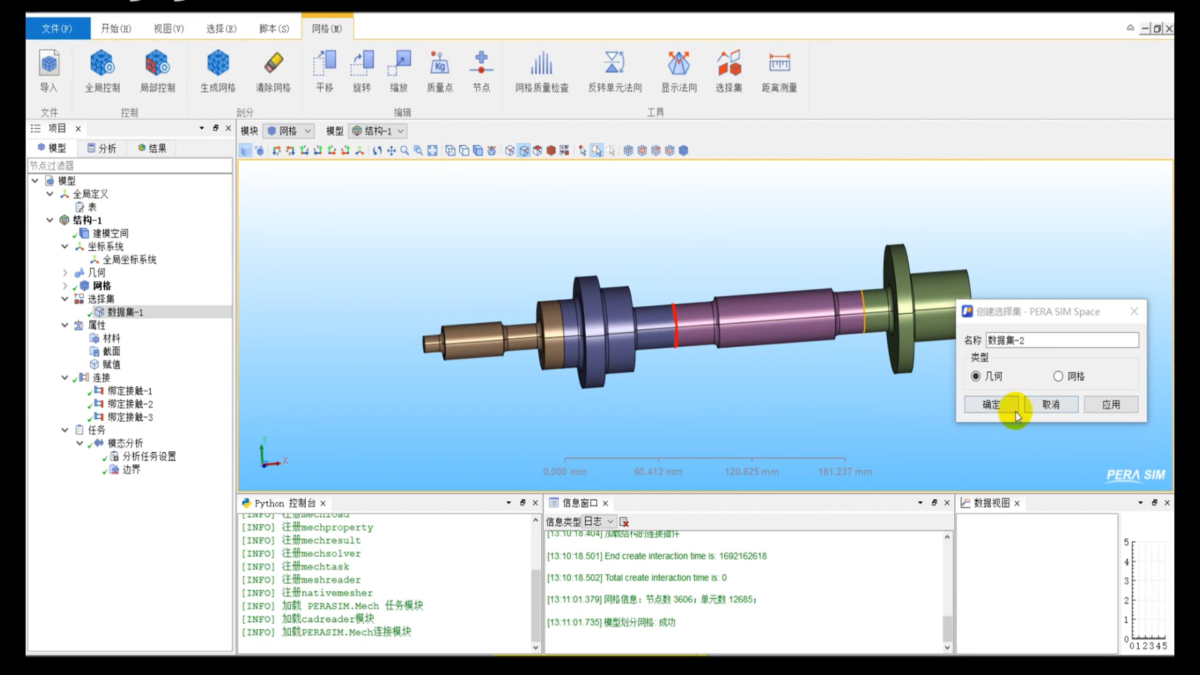Click the clear log icon in 信息窗口
1200x675 pixels.
pos(624,522)
